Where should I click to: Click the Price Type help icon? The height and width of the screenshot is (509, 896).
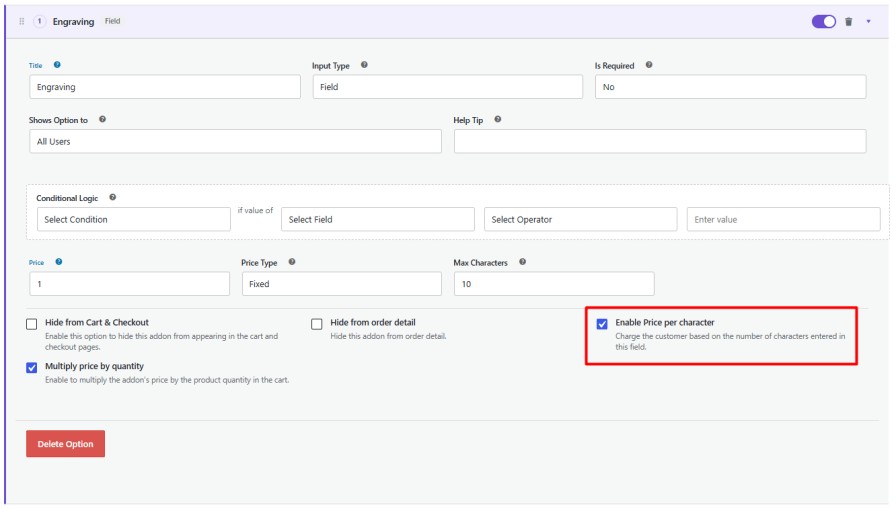[292, 262]
